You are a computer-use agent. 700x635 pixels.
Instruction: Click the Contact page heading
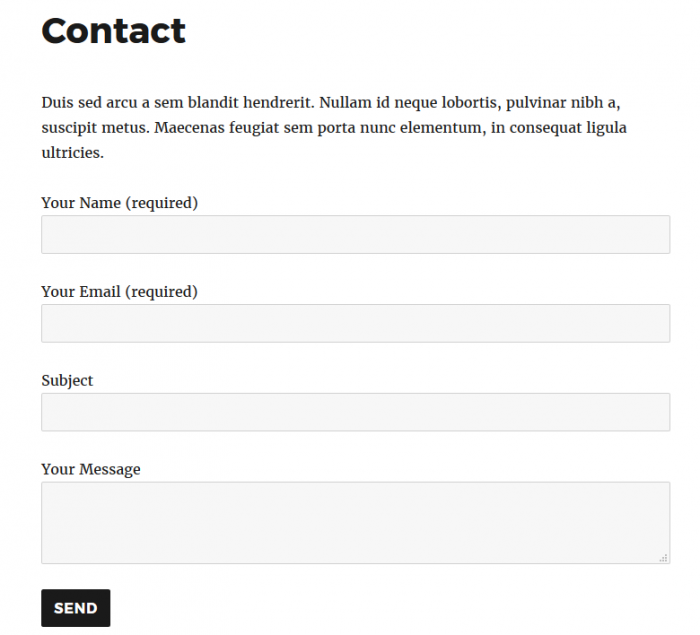pyautogui.click(x=113, y=31)
